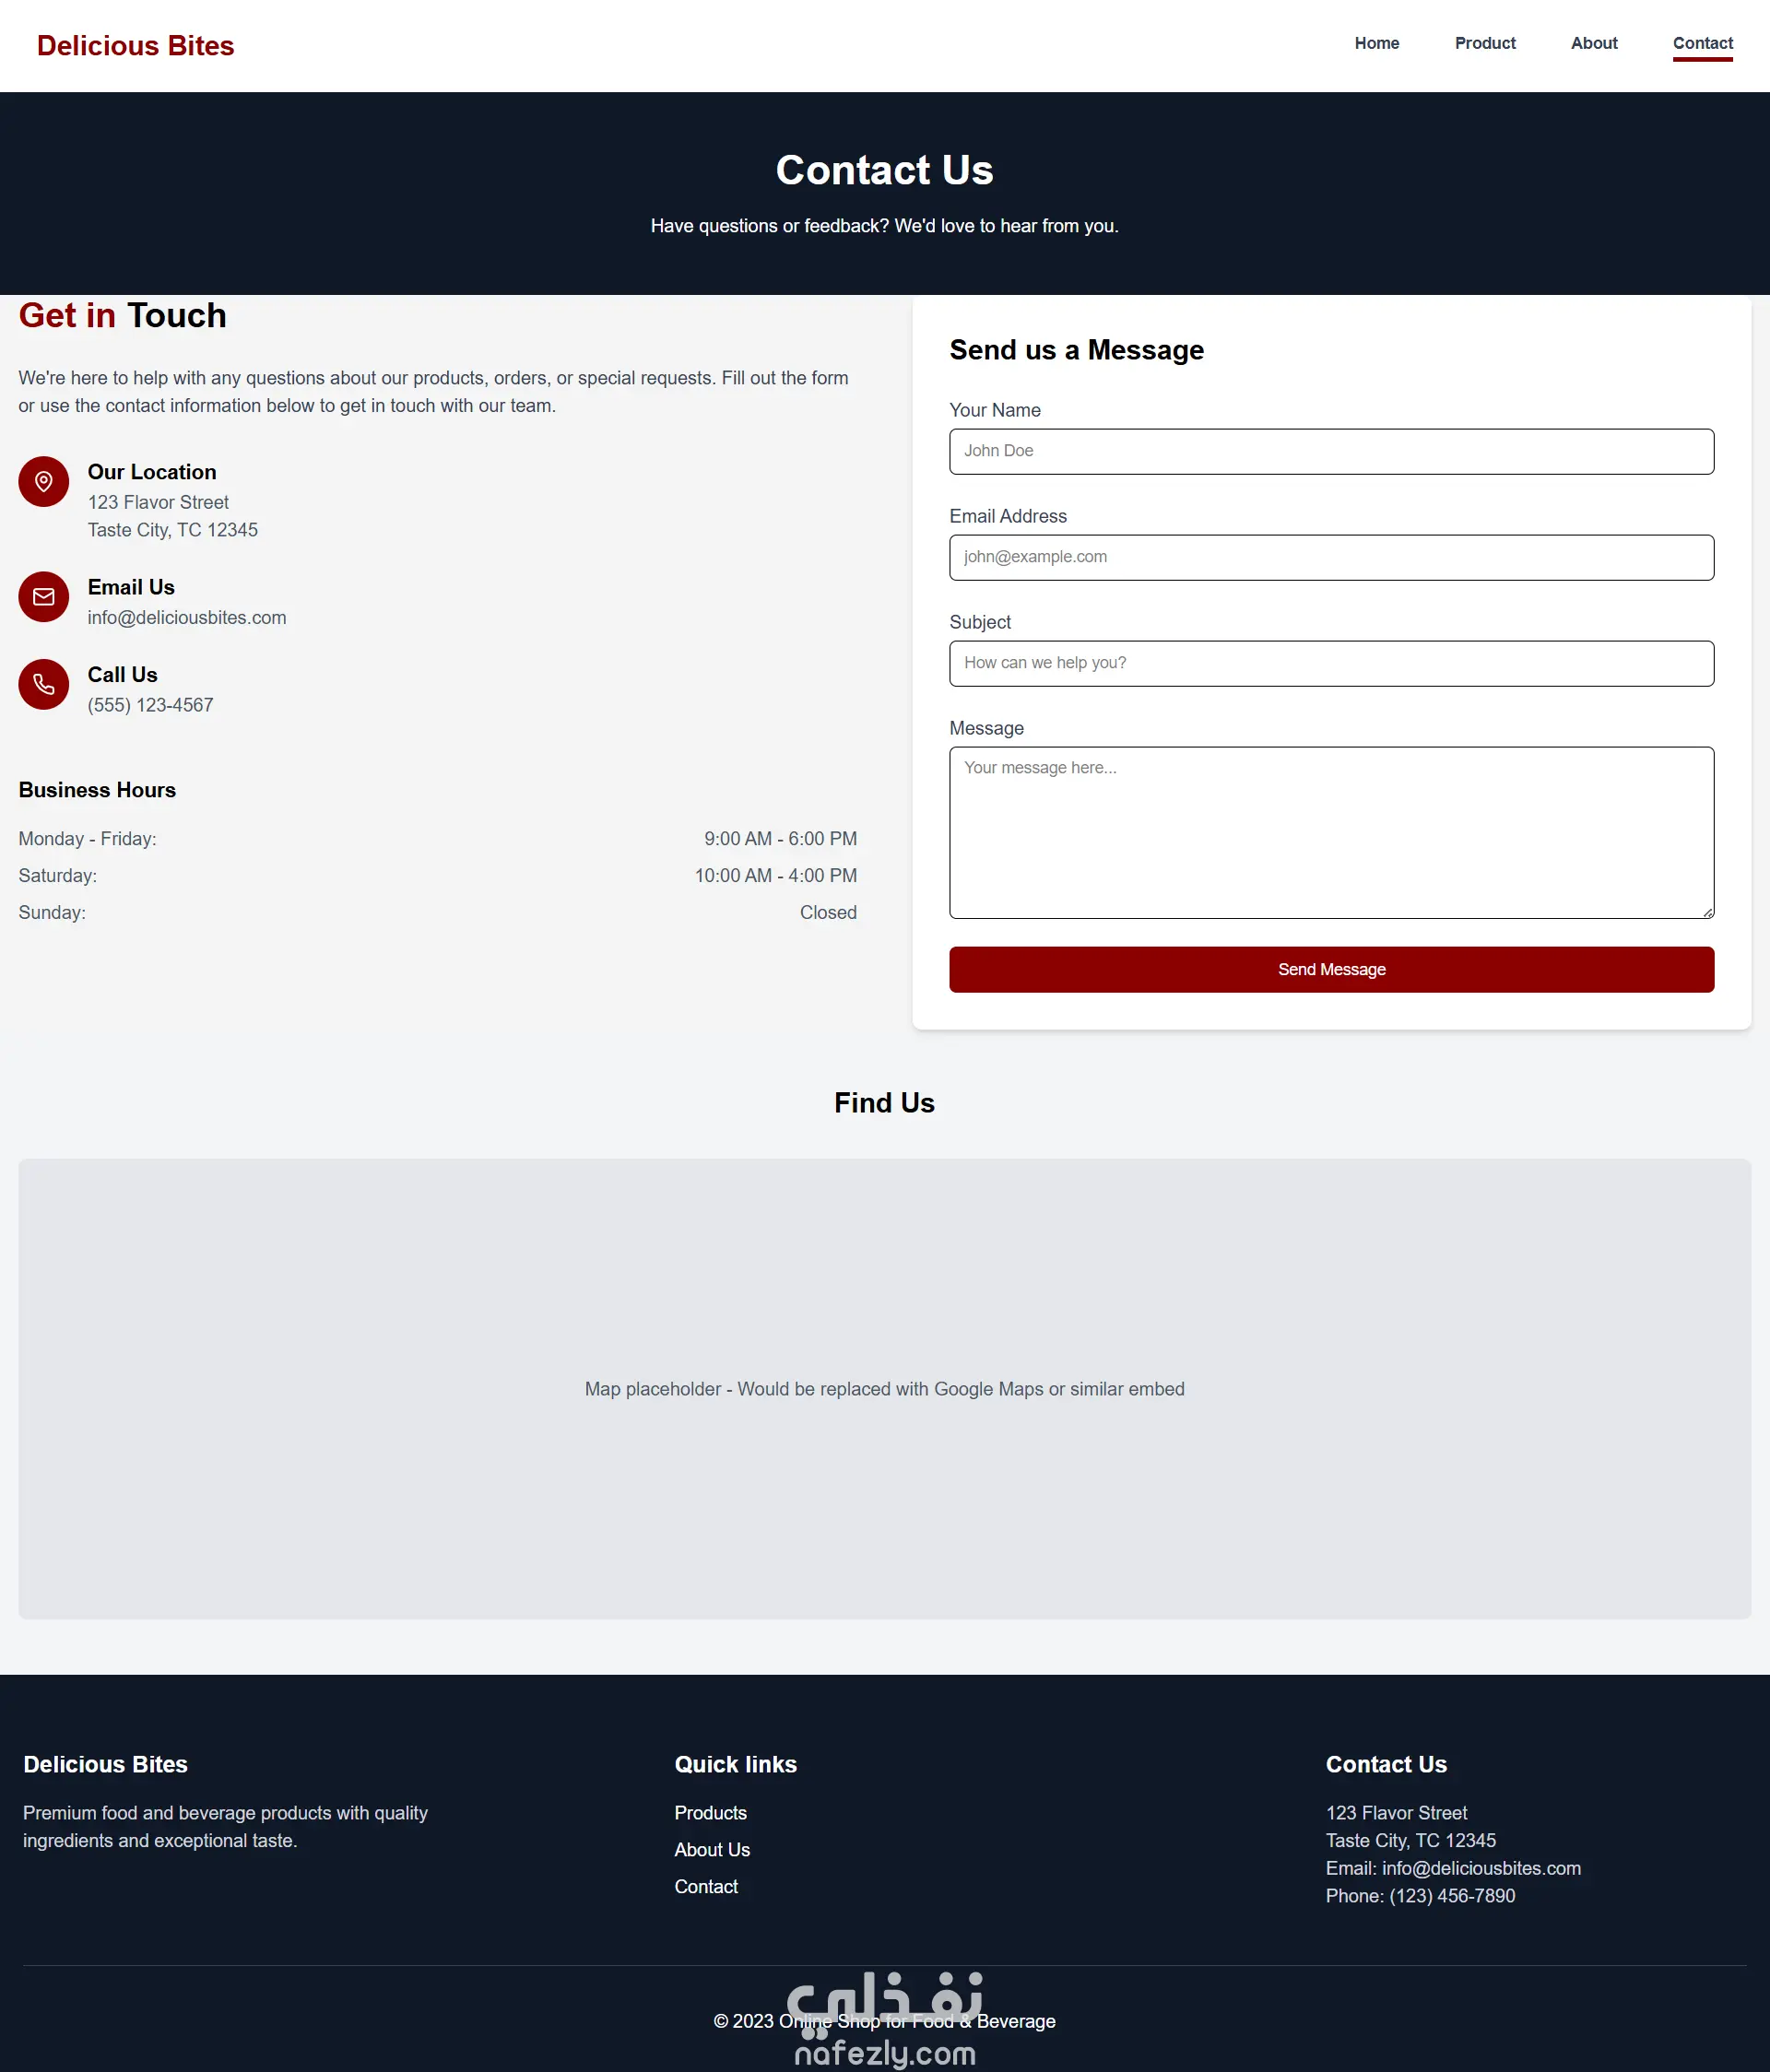Focus the Your Name field

point(1330,452)
